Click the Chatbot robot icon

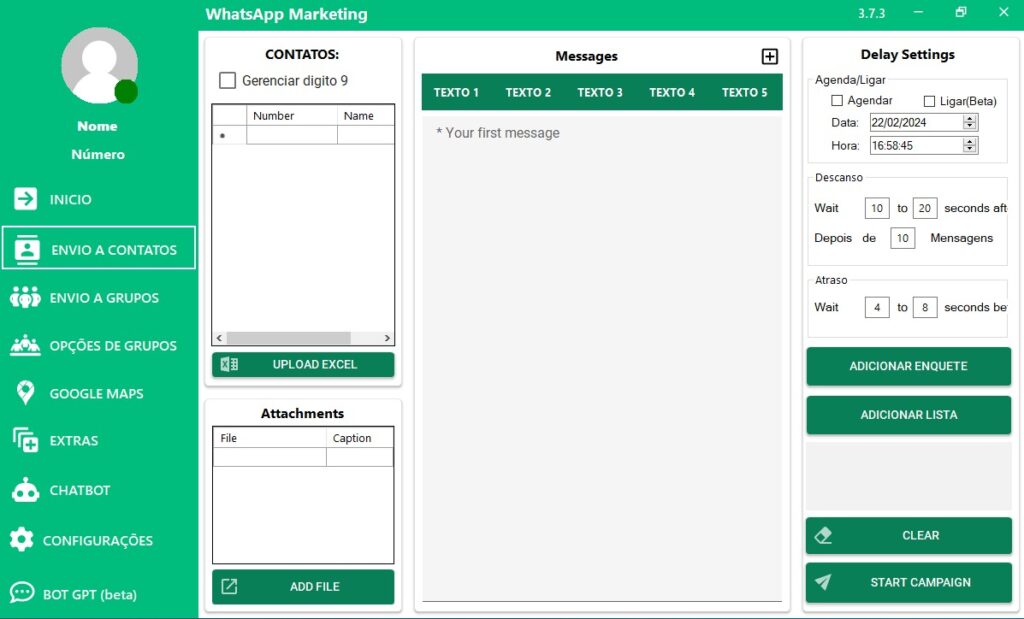point(25,490)
